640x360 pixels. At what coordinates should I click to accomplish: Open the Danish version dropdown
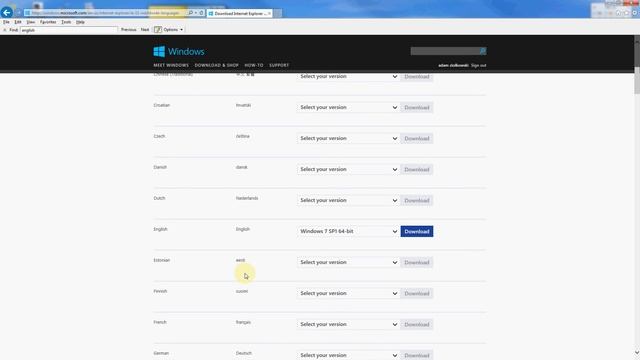point(348,169)
